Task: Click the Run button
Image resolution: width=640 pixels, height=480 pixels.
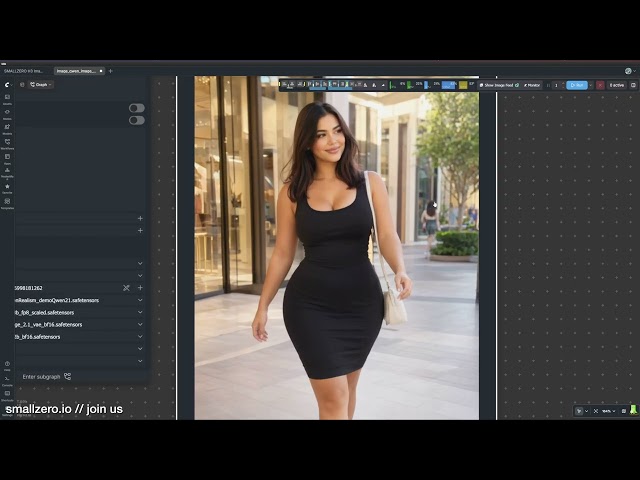Action: 577,85
